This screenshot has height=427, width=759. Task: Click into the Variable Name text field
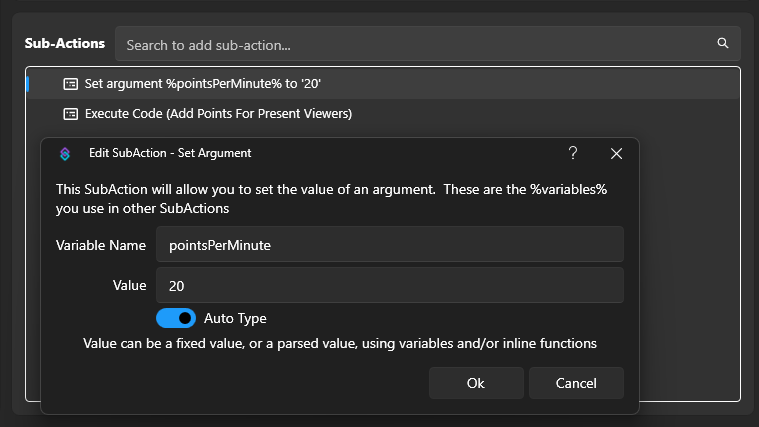pyautogui.click(x=389, y=245)
